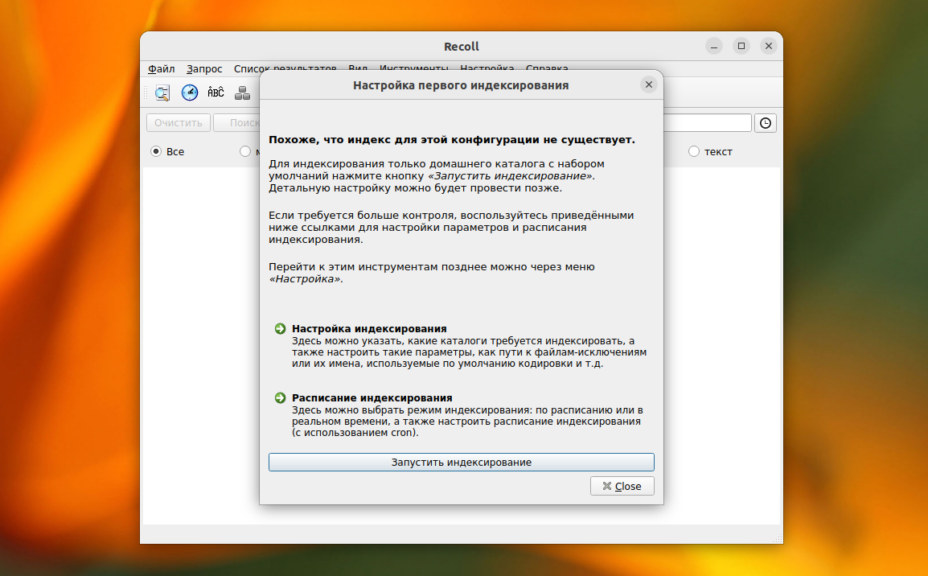Open the Расписание индексирования link
This screenshot has width=928, height=576.
pos(372,398)
